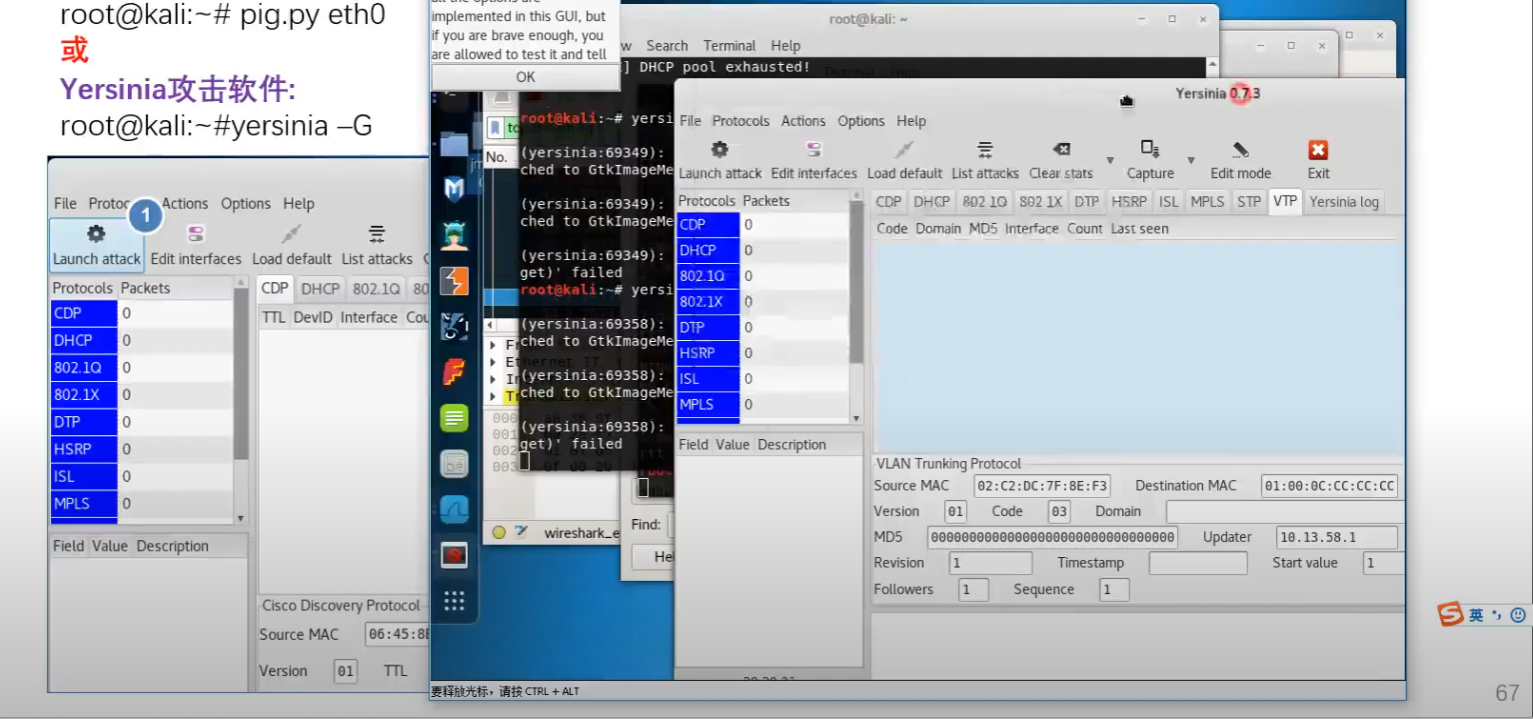
Task: Launch attack gear icon in Yersinia 0.7.3 window
Action: pos(719,150)
